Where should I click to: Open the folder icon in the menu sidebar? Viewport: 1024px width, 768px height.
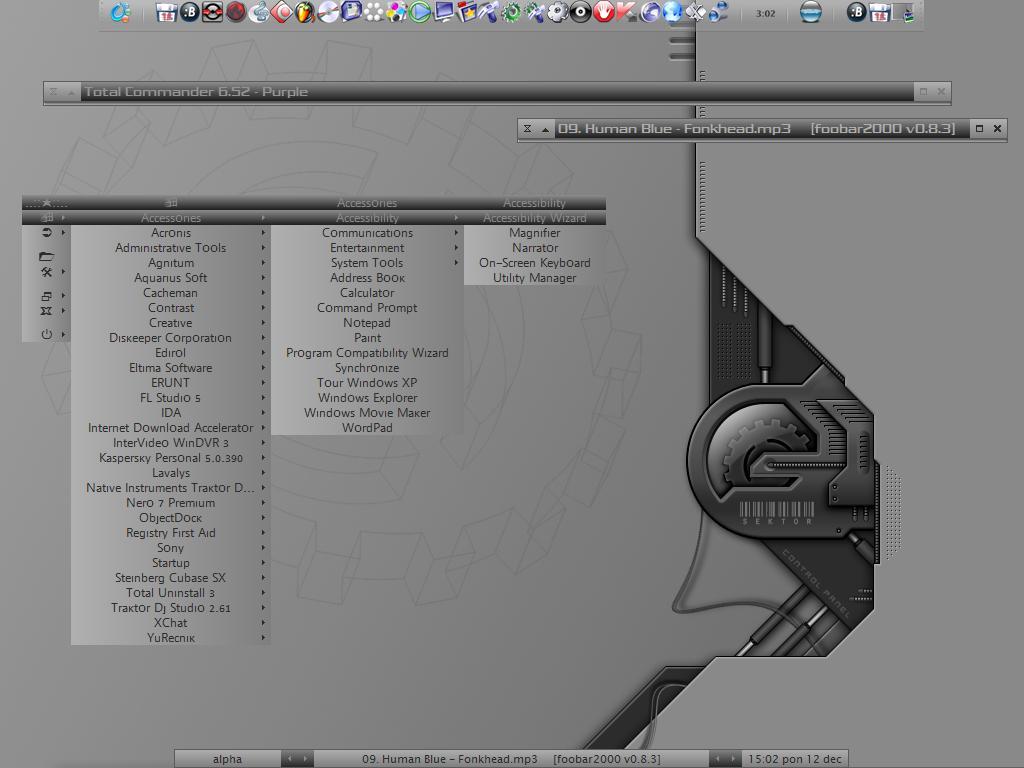pyautogui.click(x=46, y=256)
